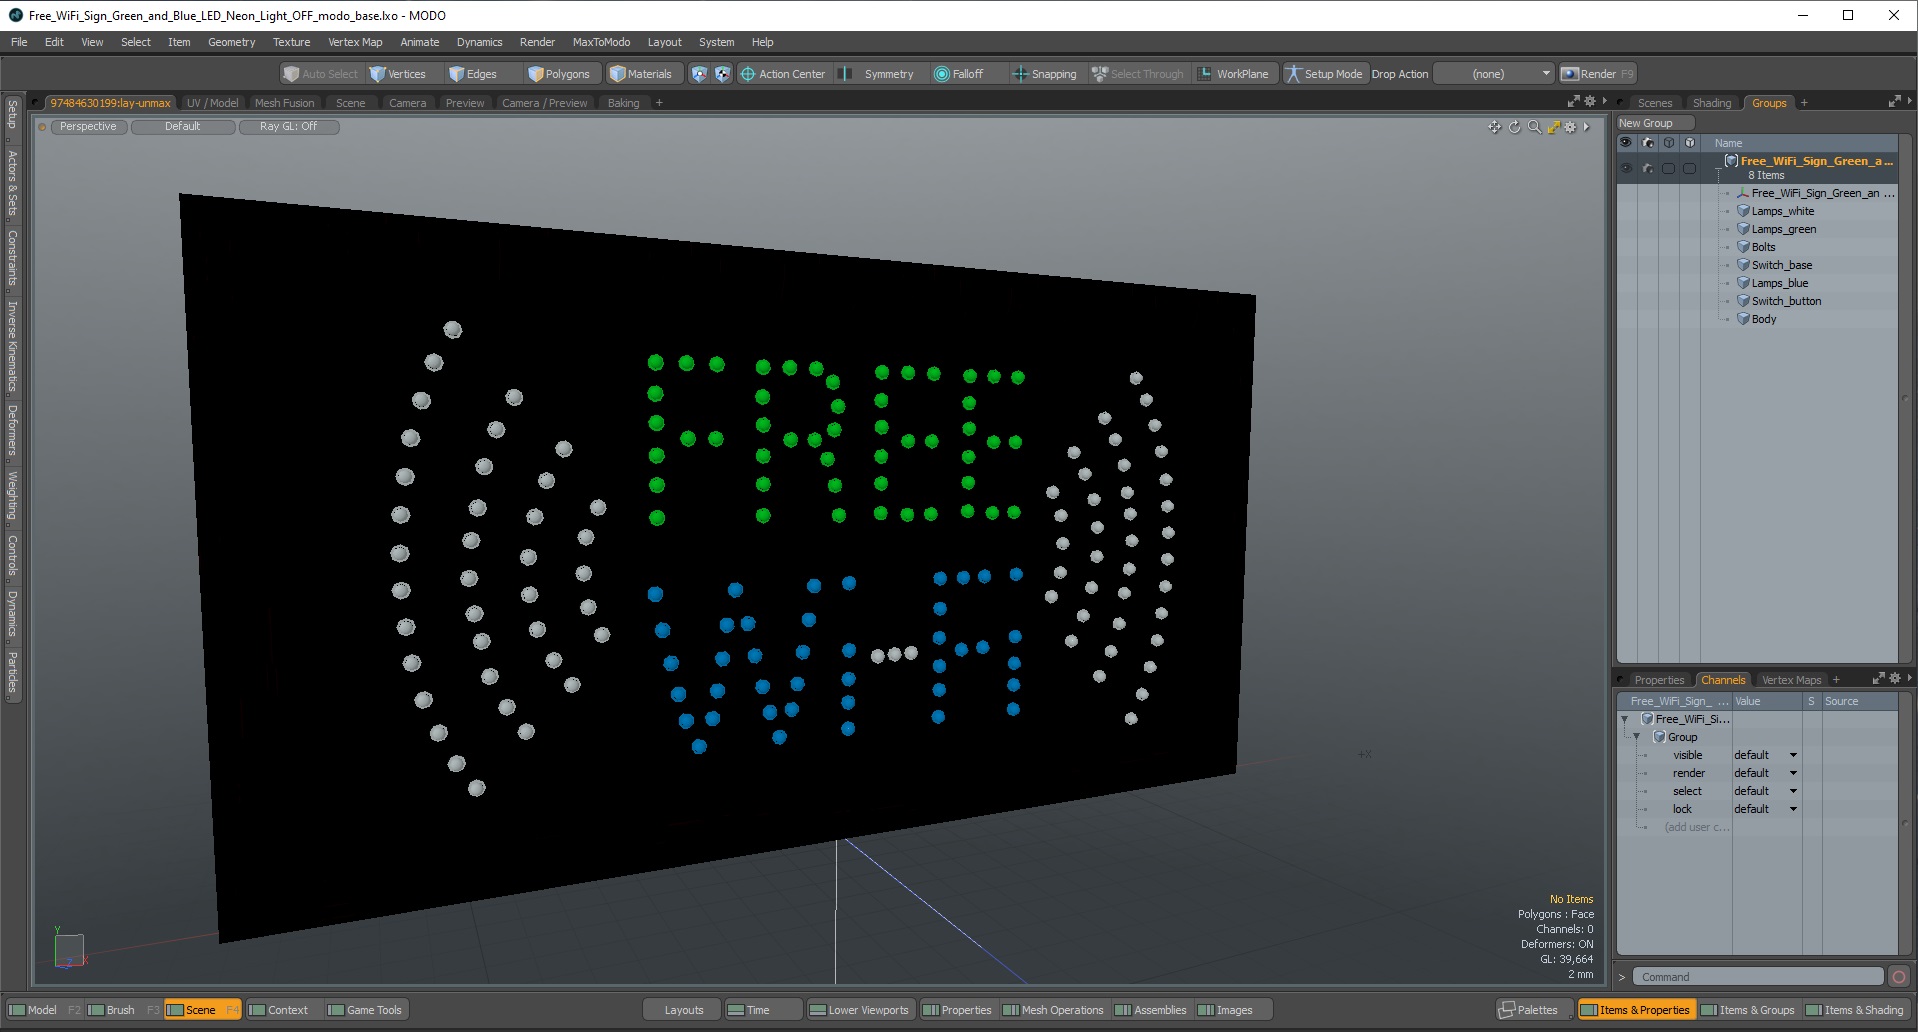
Task: Switch to the Baking tab
Action: click(623, 103)
